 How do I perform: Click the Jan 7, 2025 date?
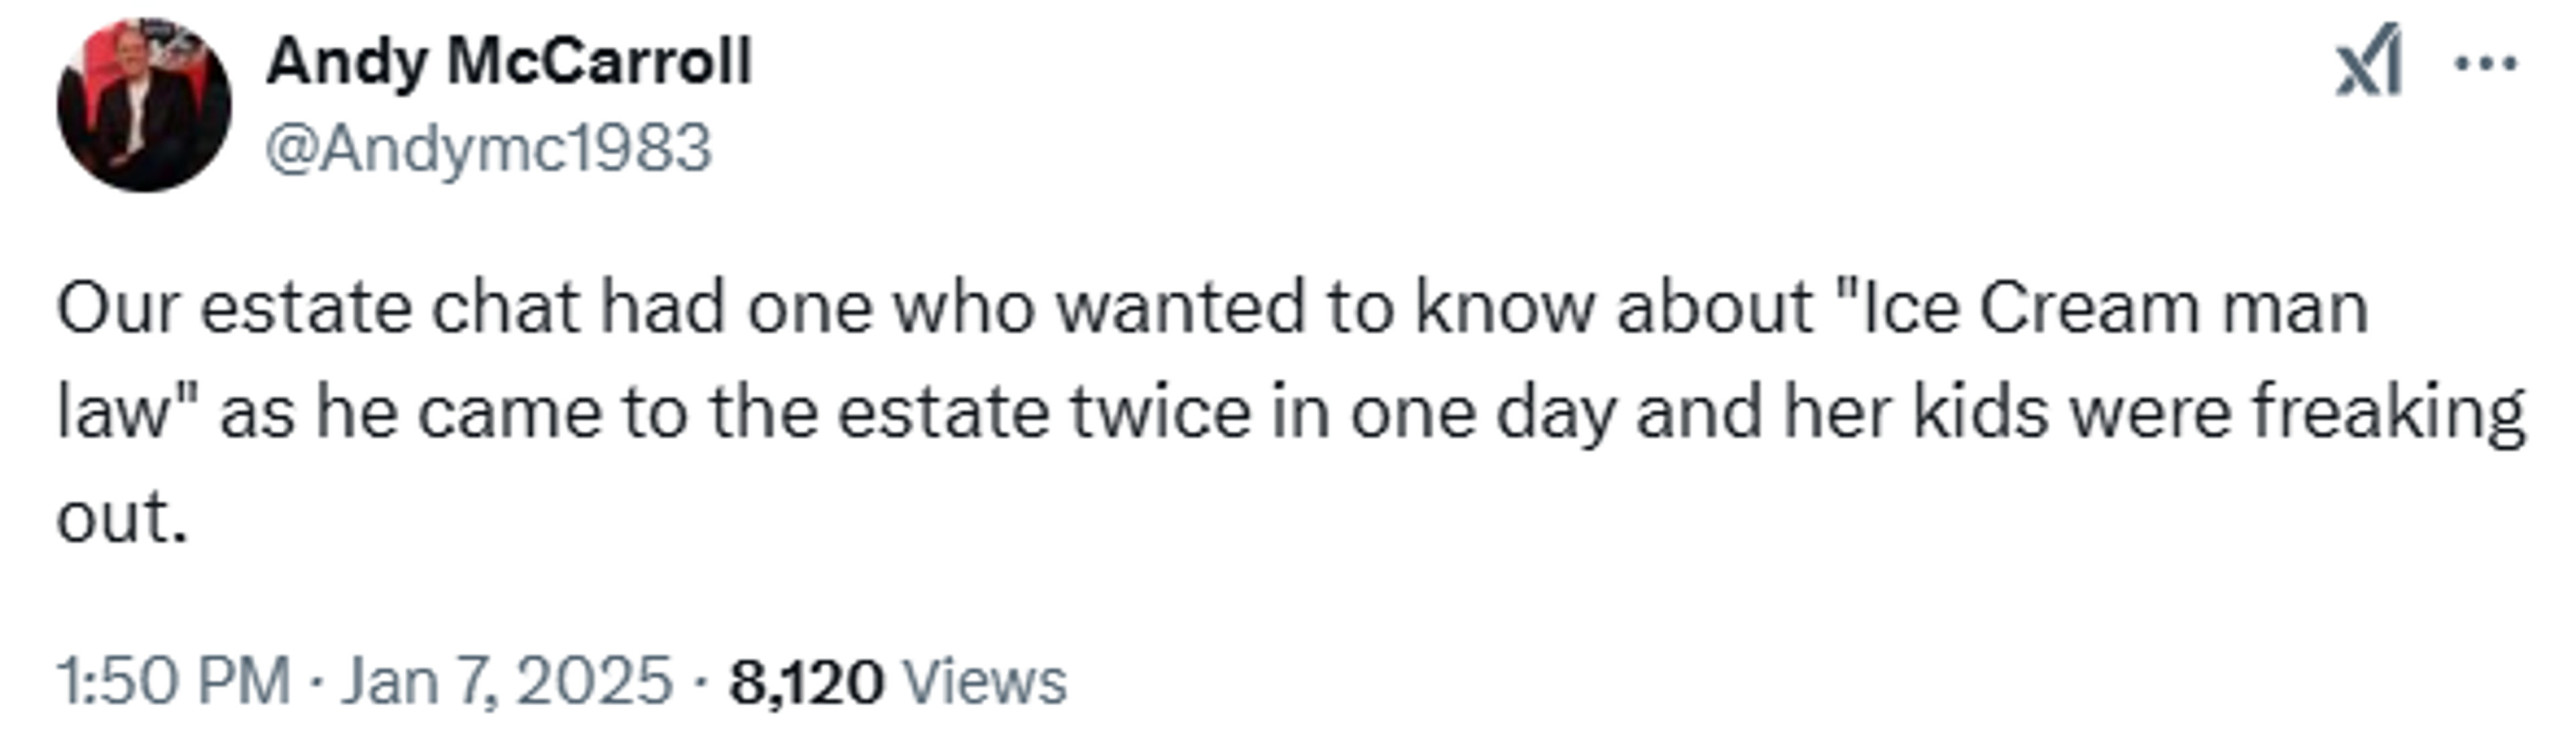[x=507, y=682]
